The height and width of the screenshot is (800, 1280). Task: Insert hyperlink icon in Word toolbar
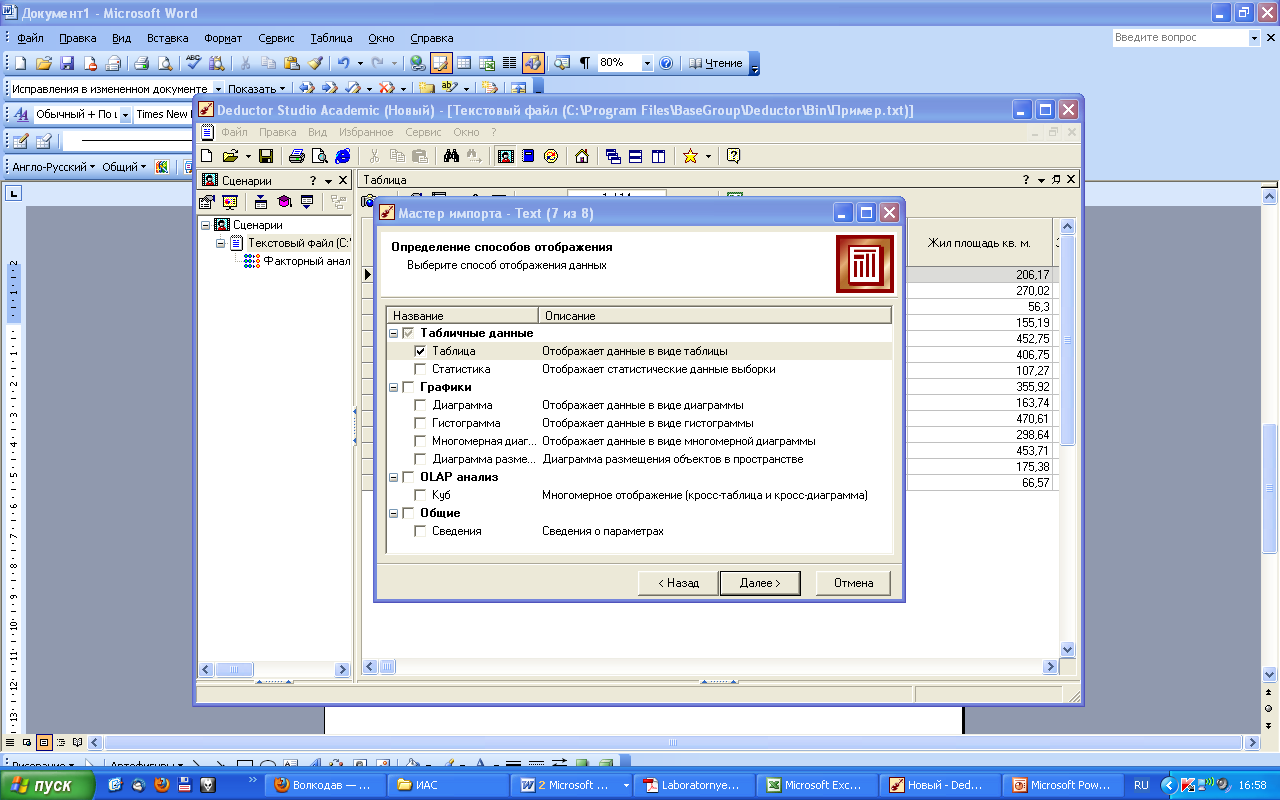pos(418,63)
